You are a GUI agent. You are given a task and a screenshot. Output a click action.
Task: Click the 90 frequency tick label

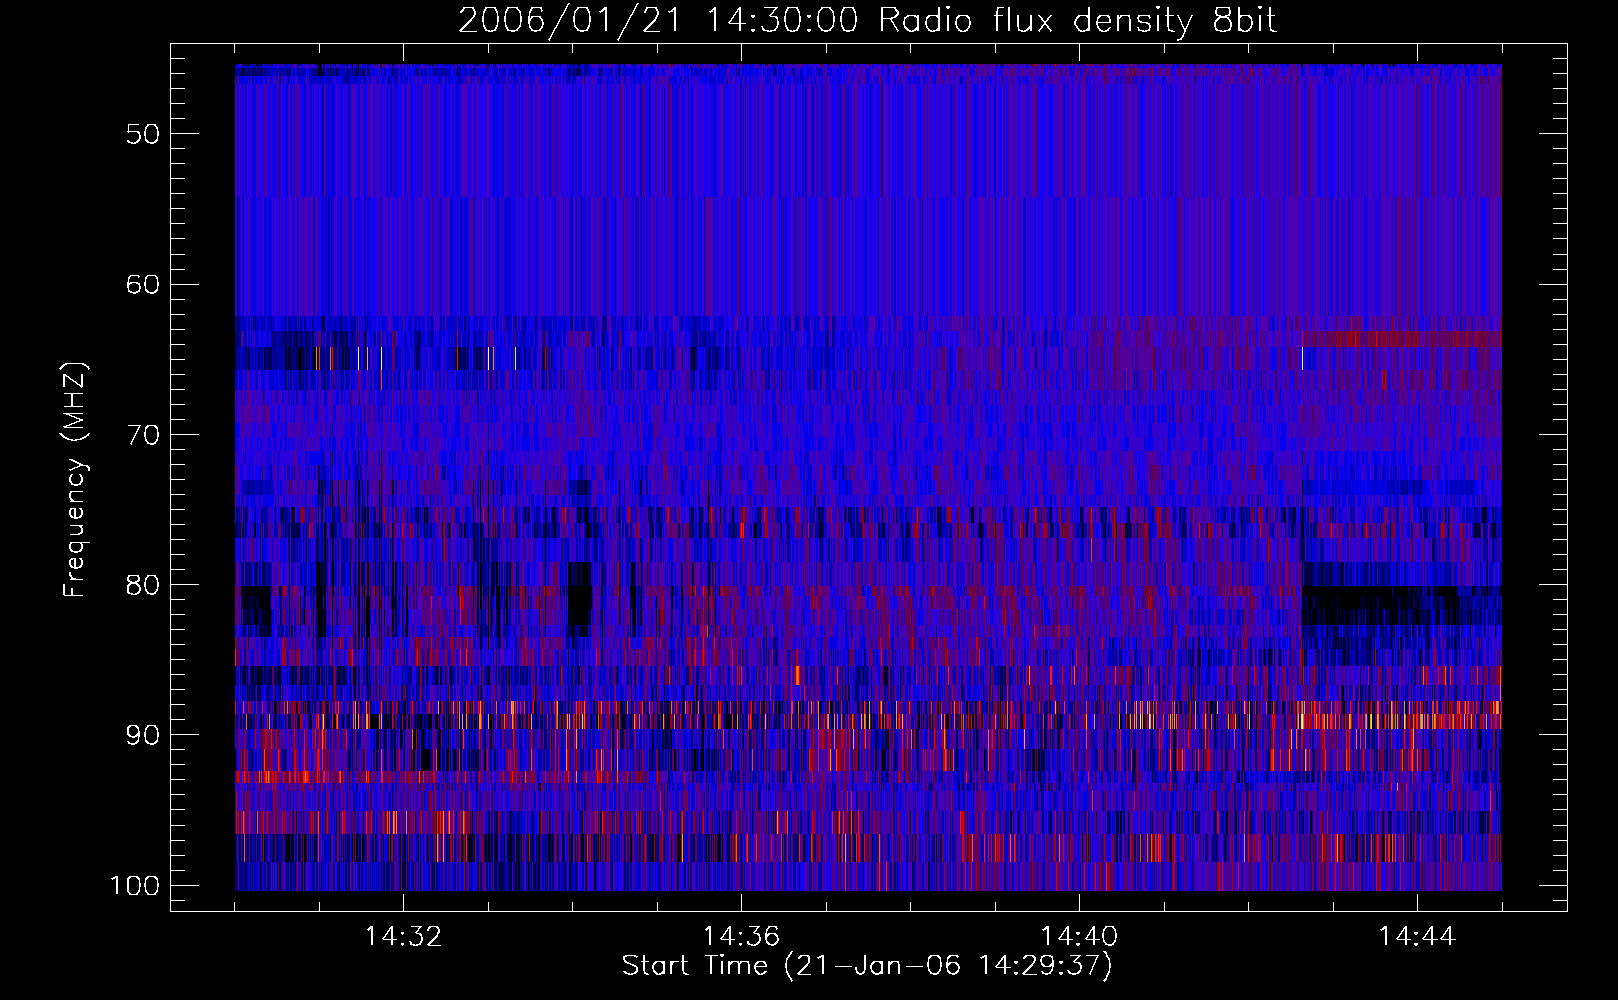143,735
